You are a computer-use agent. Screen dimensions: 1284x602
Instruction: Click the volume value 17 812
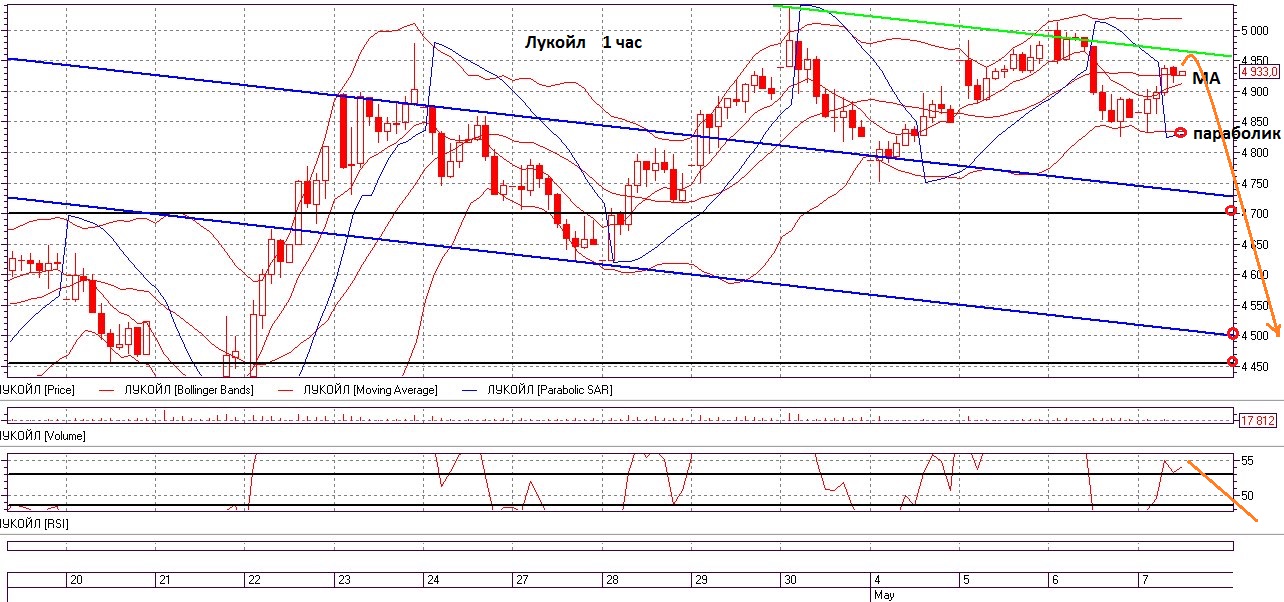pyautogui.click(x=1258, y=420)
